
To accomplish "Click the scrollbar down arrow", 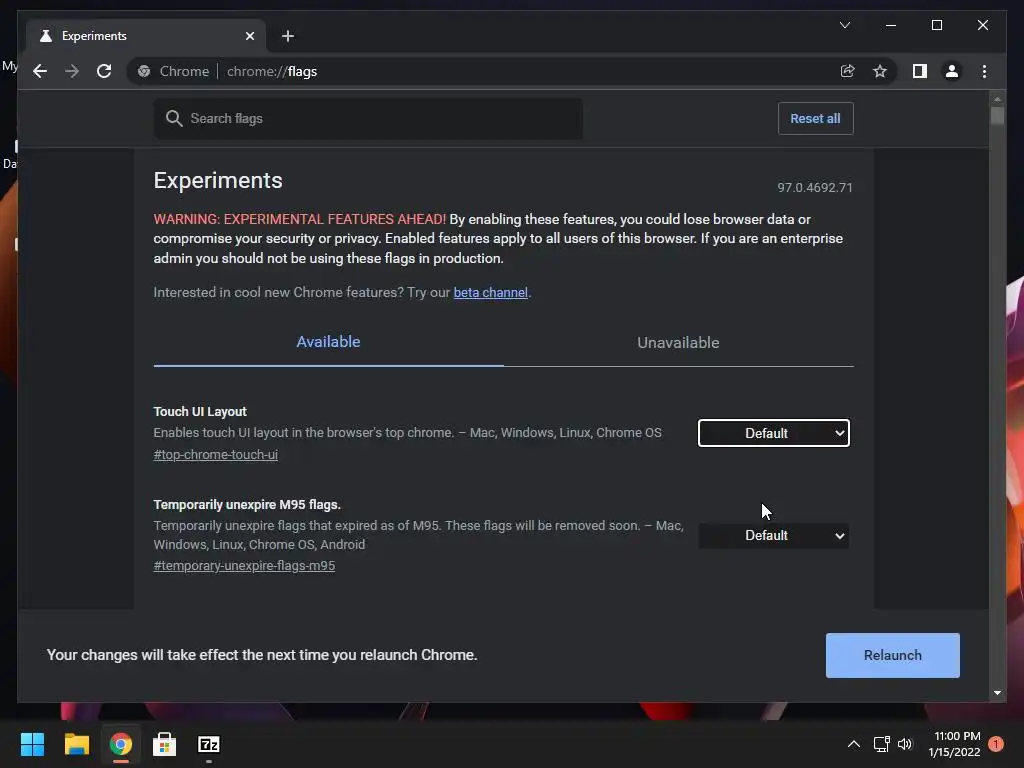I will point(997,693).
